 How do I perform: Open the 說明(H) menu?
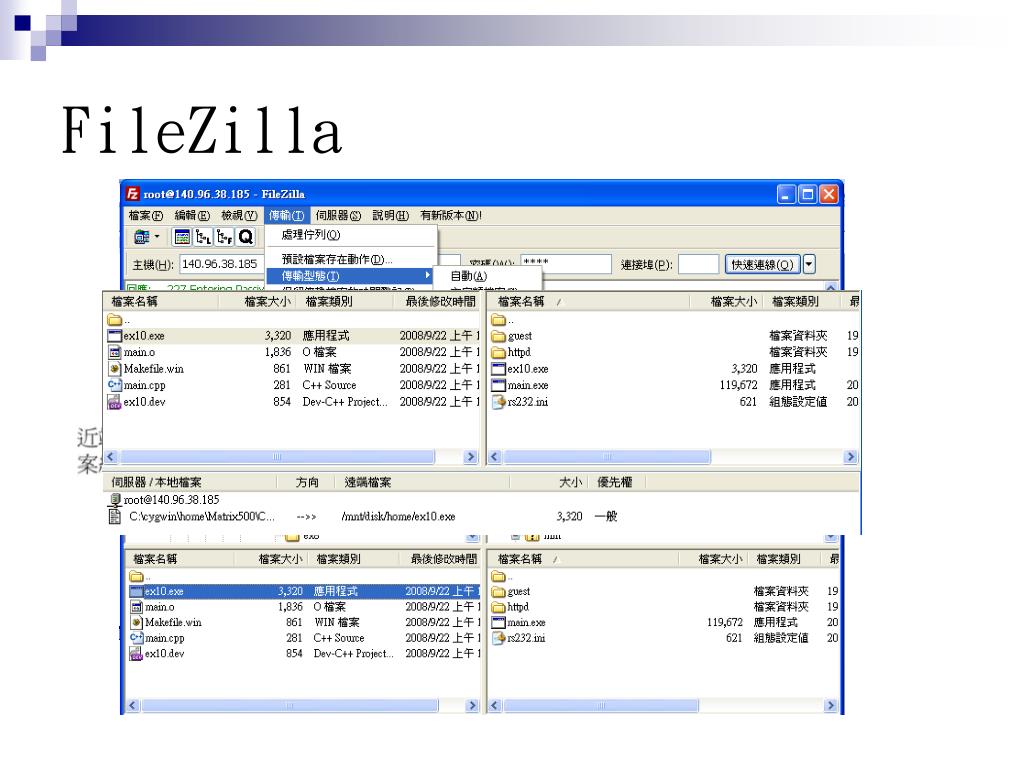[391, 215]
